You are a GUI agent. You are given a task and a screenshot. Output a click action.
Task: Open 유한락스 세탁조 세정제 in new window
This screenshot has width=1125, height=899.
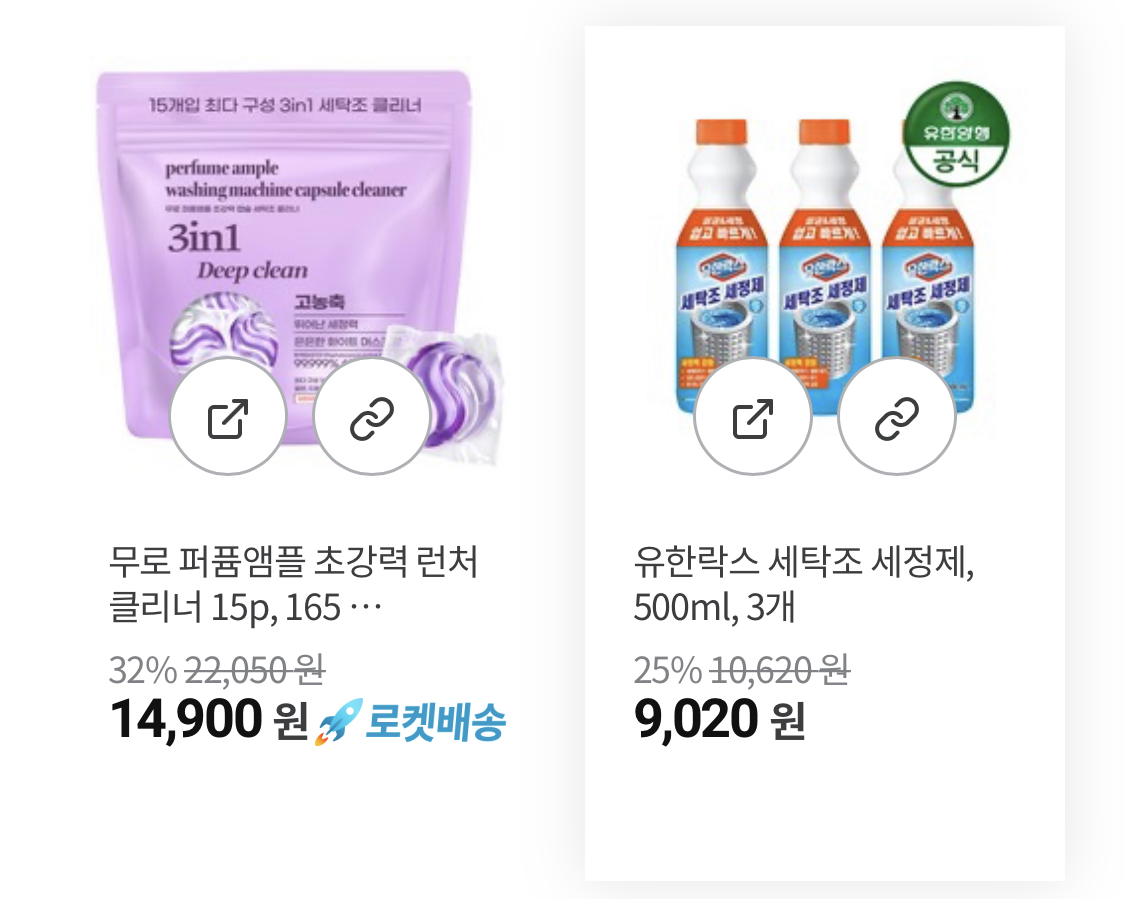click(753, 416)
